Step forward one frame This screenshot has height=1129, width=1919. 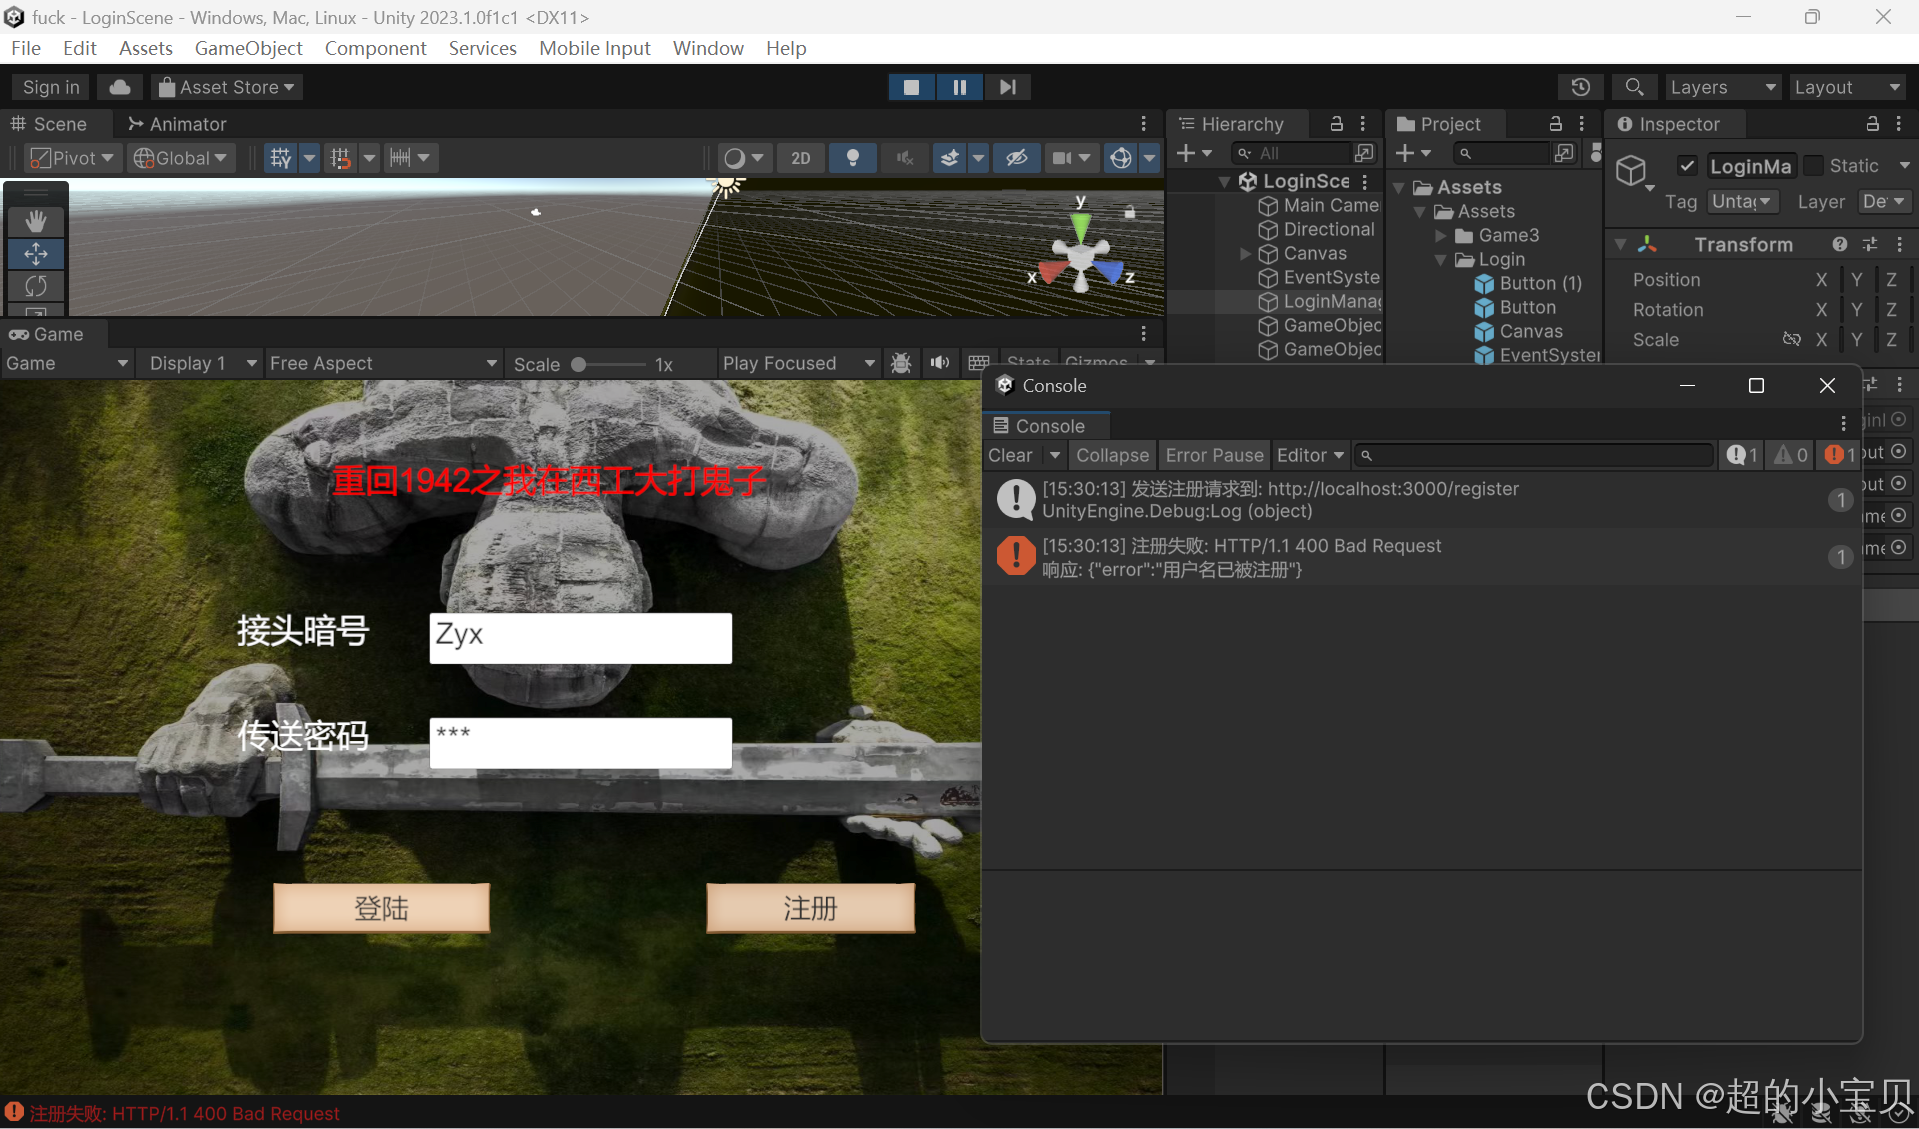point(1007,87)
